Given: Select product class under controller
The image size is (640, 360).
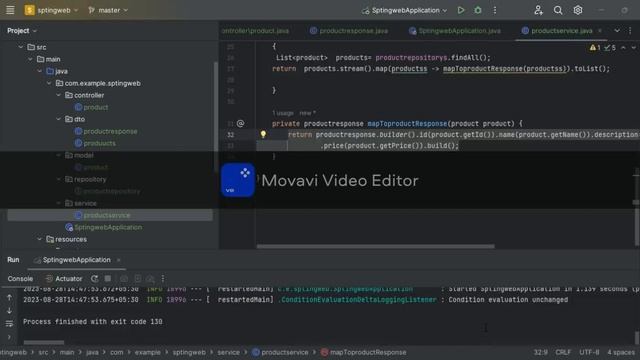Looking at the screenshot, I should (92, 107).
